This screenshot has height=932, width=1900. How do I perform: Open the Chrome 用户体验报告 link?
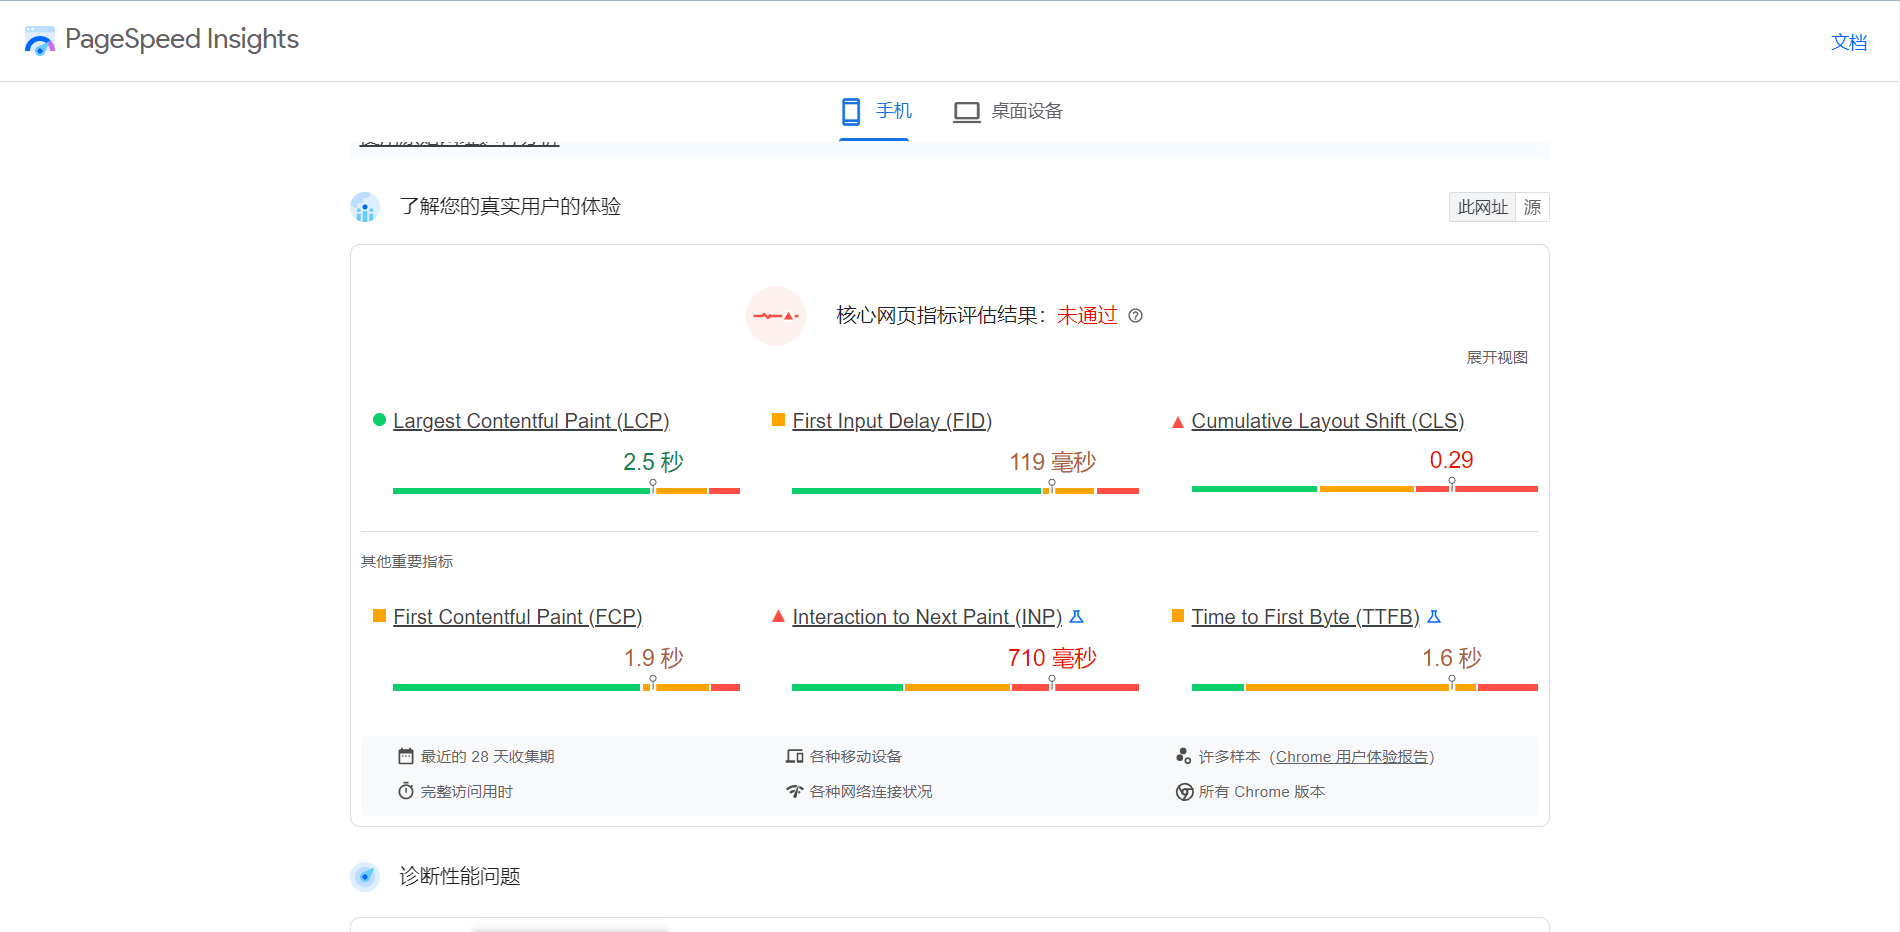[x=1353, y=756]
